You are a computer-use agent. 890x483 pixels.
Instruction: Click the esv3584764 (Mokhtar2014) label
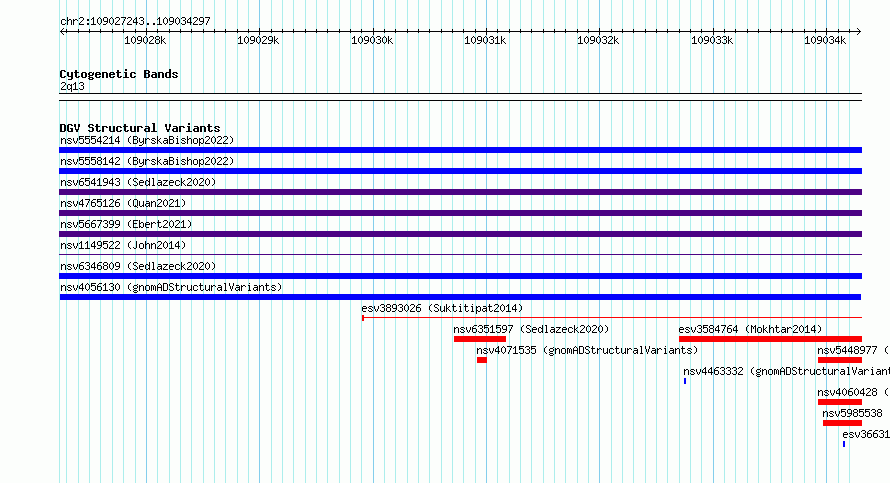click(750, 329)
